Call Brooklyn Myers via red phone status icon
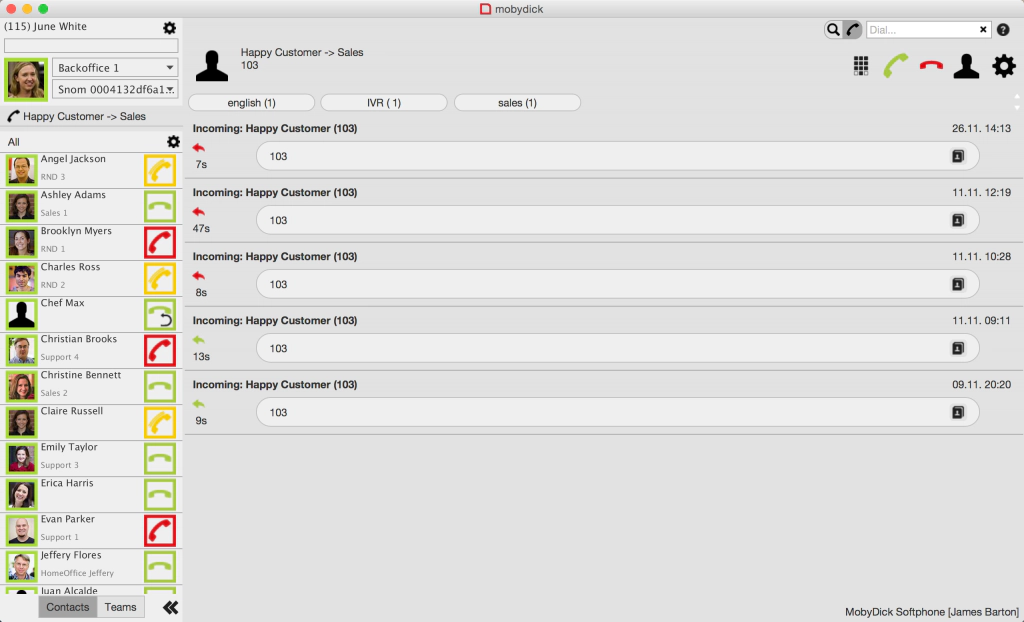 coord(160,243)
